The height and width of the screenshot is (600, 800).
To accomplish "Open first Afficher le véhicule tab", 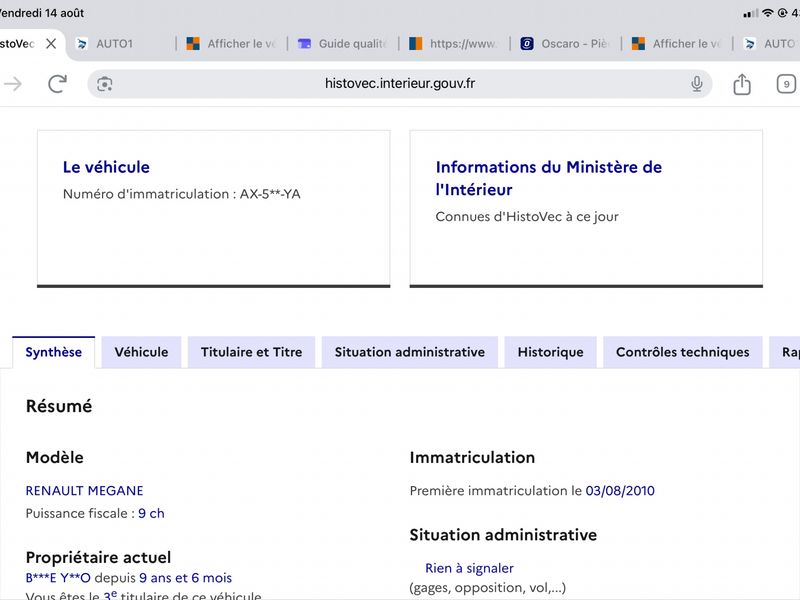I will coord(231,44).
